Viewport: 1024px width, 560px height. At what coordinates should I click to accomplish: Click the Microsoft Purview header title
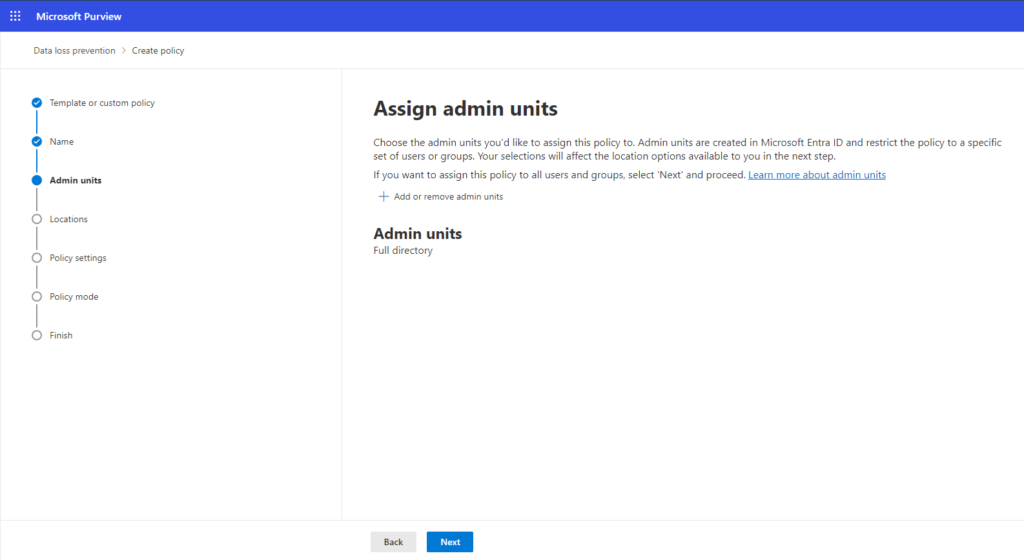(79, 16)
